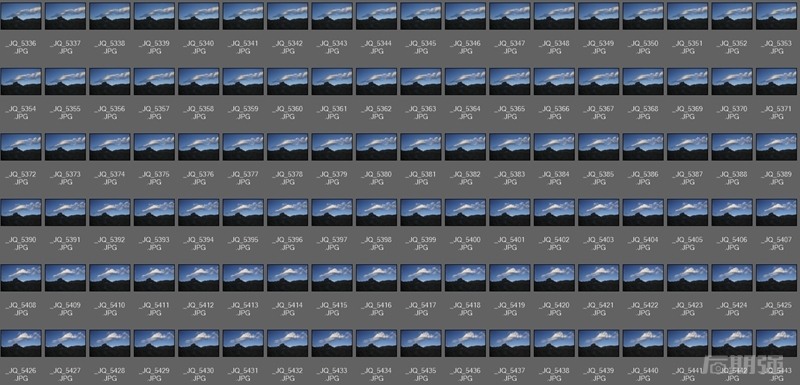Click the _JQ_5403.JPG filename label
This screenshot has width=800, height=385.
[x=599, y=243]
